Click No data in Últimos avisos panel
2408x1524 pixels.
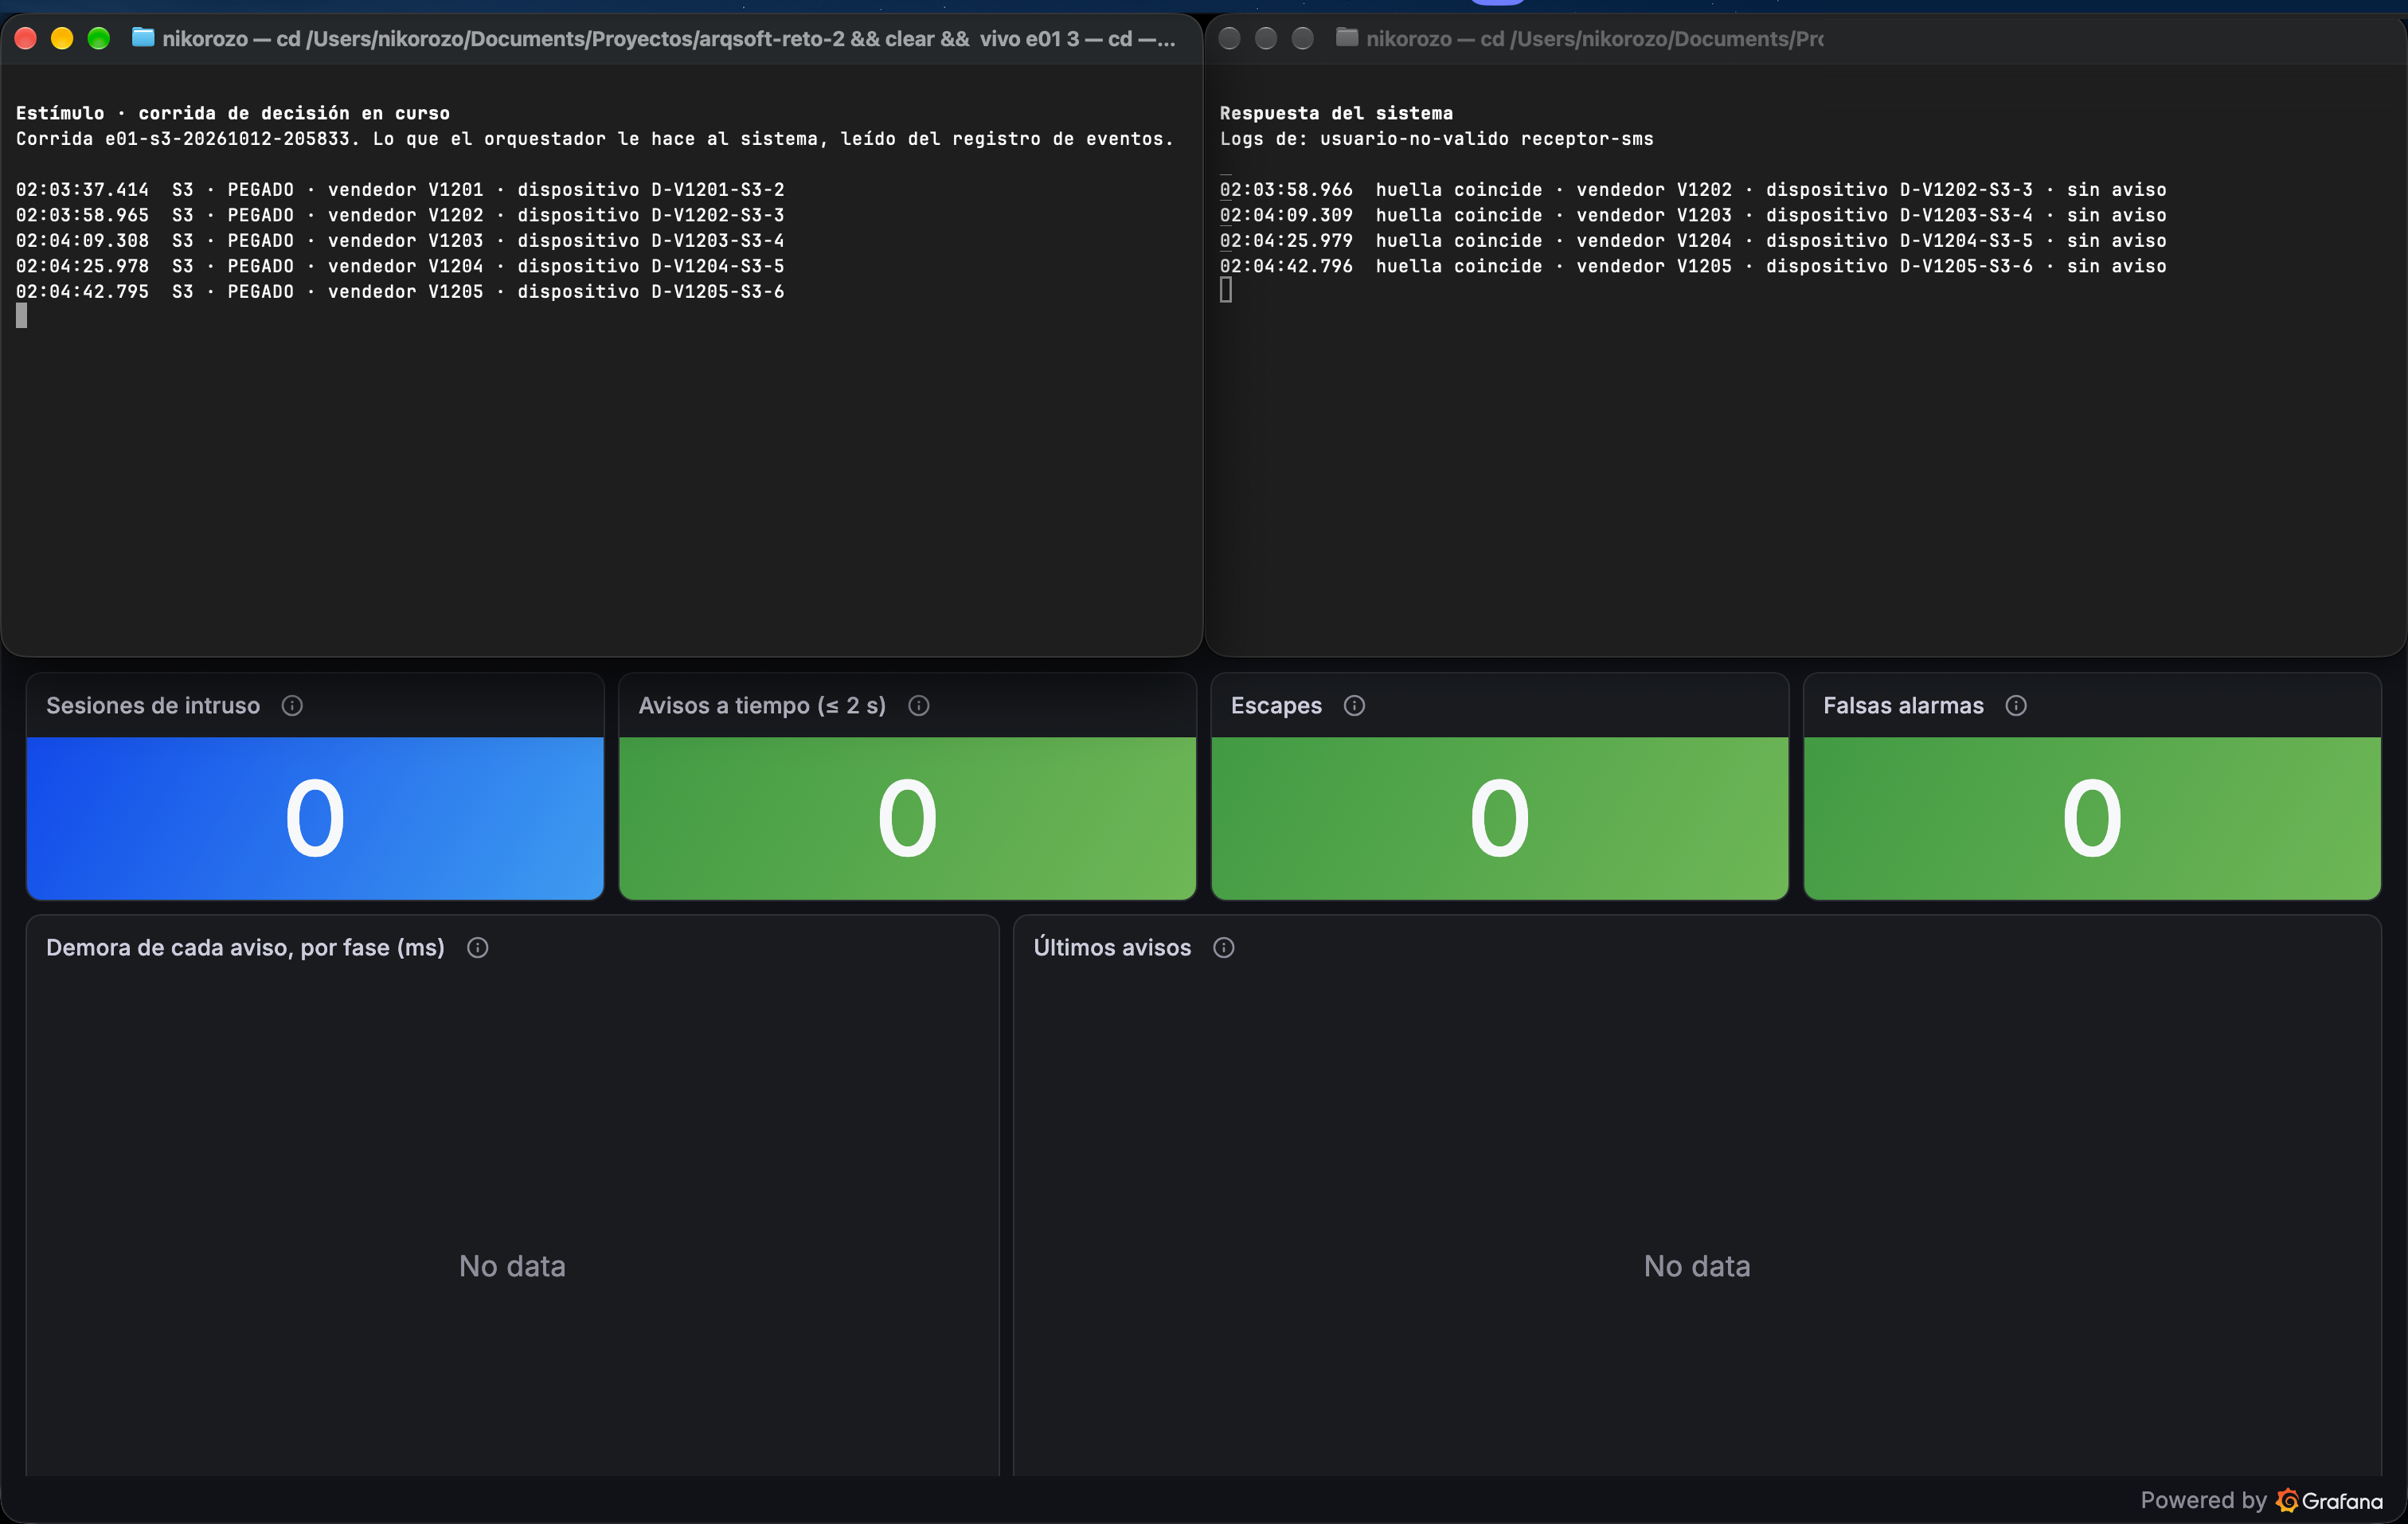pyautogui.click(x=1697, y=1266)
